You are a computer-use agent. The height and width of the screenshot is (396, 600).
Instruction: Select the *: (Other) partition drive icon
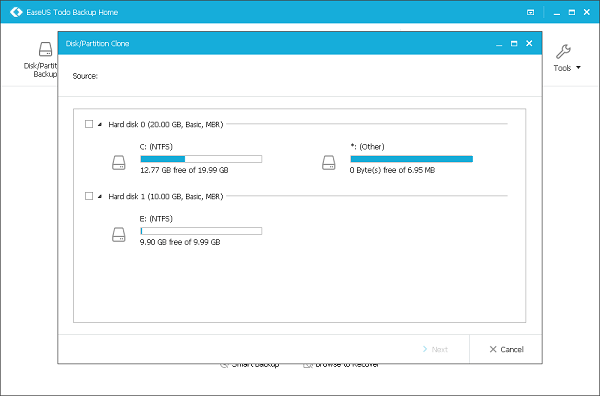(x=329, y=163)
